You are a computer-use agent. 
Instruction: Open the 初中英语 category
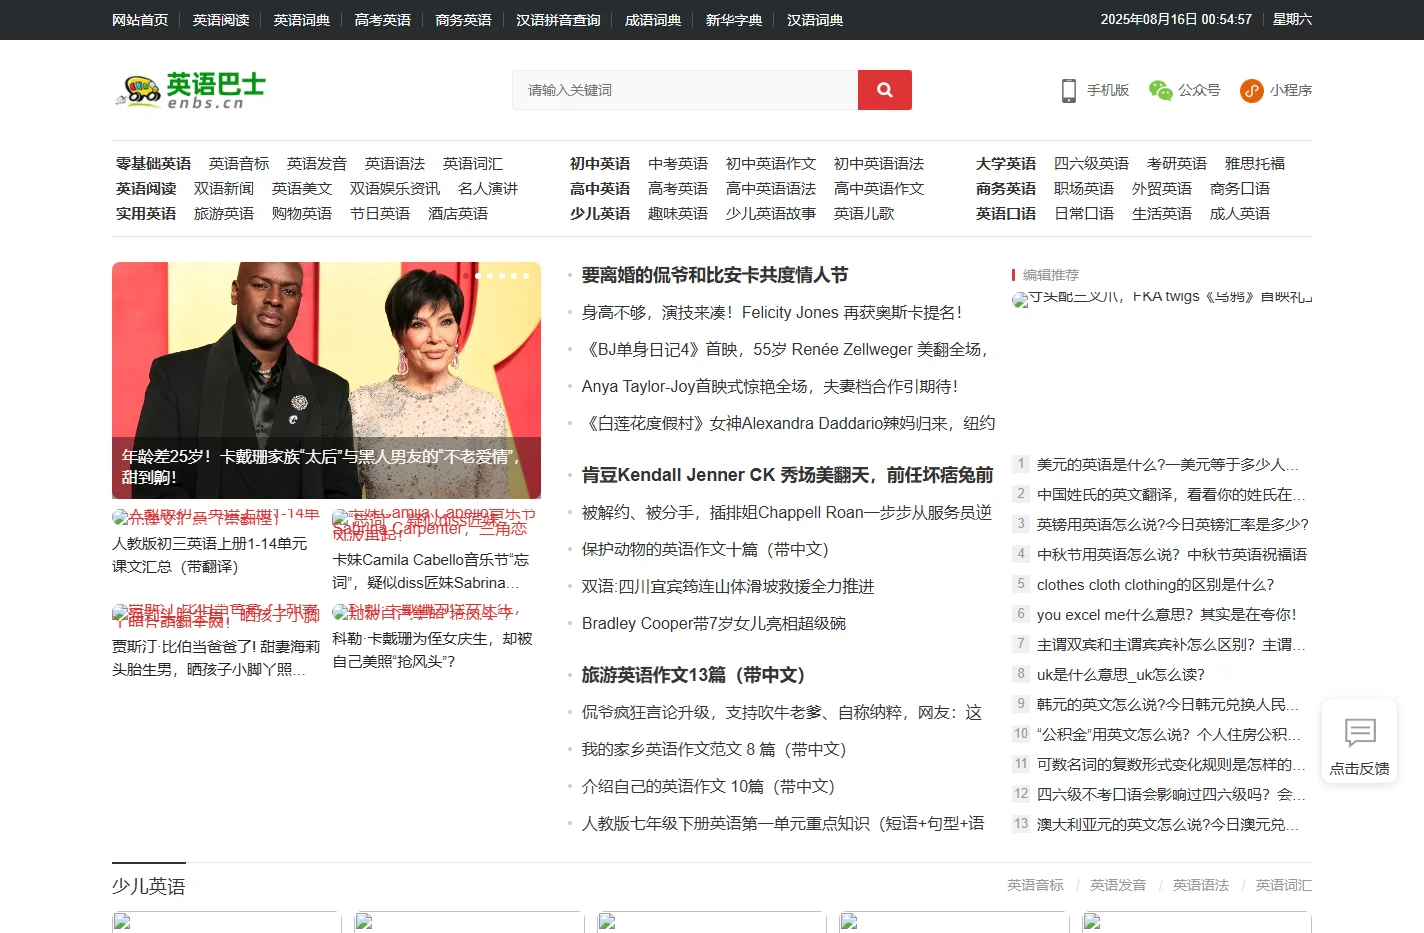click(x=600, y=164)
